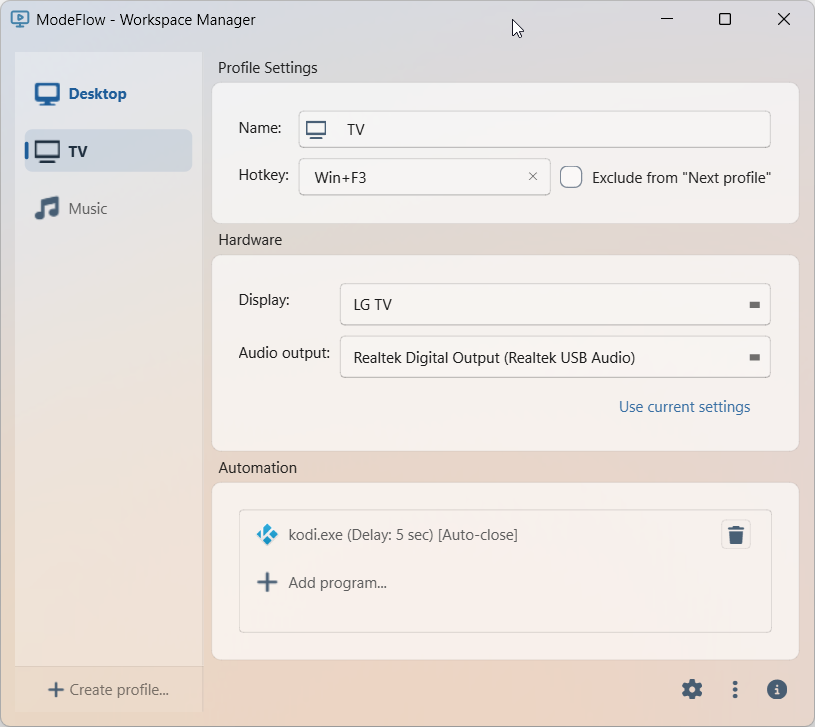The width and height of the screenshot is (815, 727).
Task: Toggle Exclude from "Next profile" checkbox
Action: [571, 177]
